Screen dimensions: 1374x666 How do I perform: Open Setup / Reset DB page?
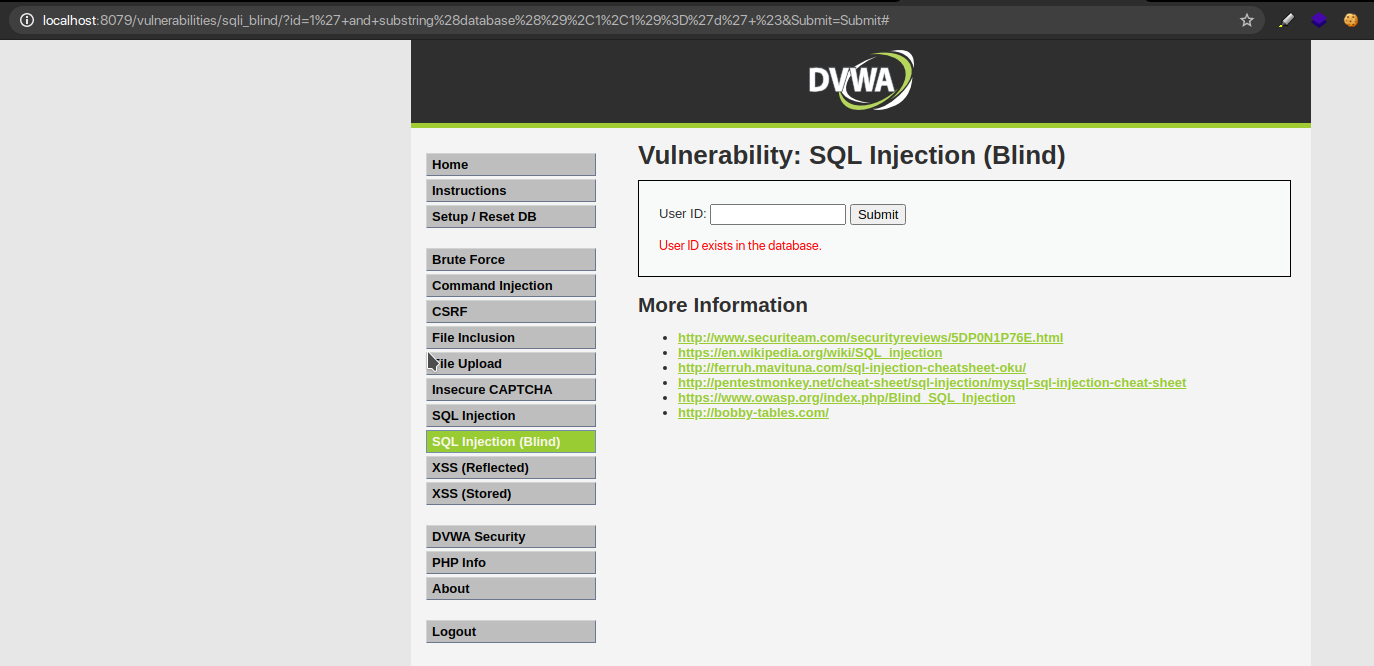pyautogui.click(x=511, y=217)
